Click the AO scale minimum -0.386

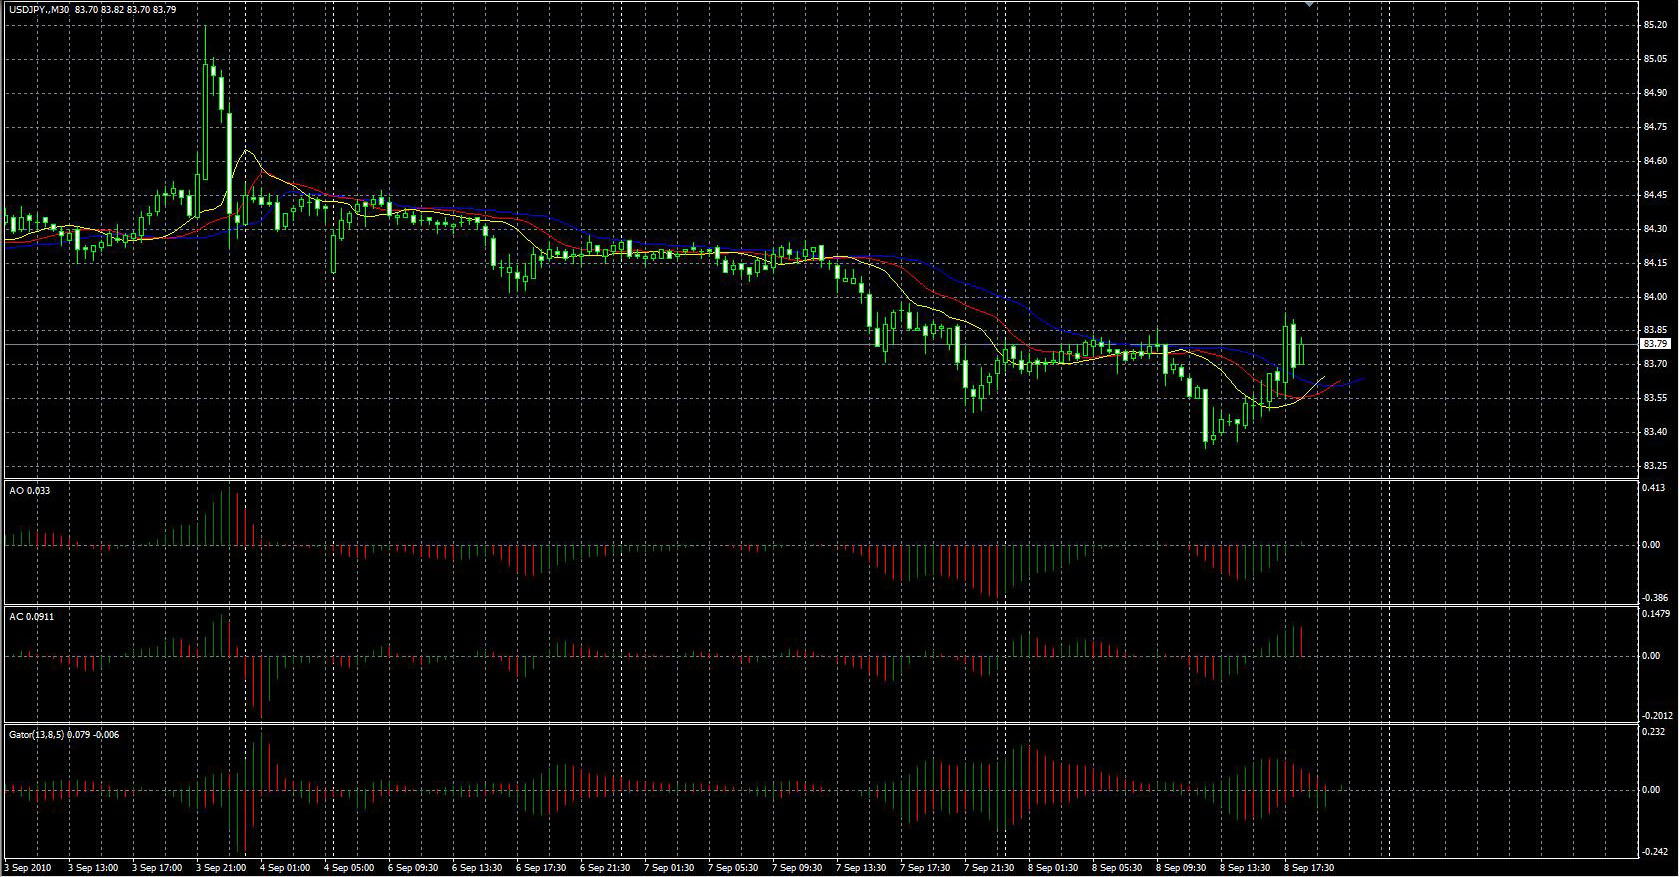[1655, 598]
